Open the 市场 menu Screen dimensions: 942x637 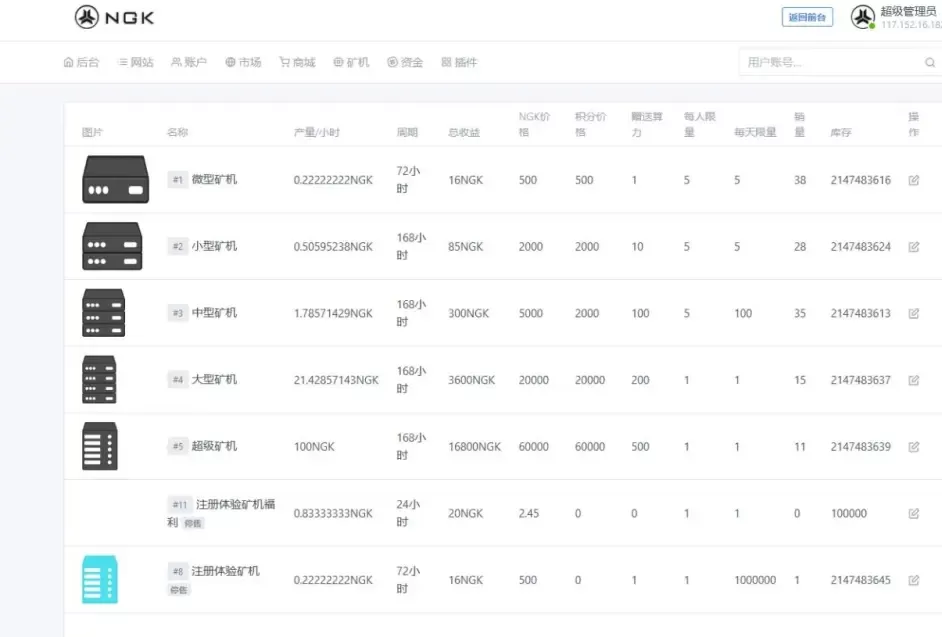pyautogui.click(x=243, y=62)
